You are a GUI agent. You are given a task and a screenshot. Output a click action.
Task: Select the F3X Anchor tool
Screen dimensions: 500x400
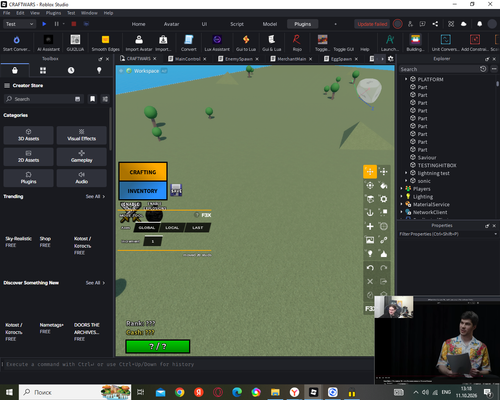370,213
